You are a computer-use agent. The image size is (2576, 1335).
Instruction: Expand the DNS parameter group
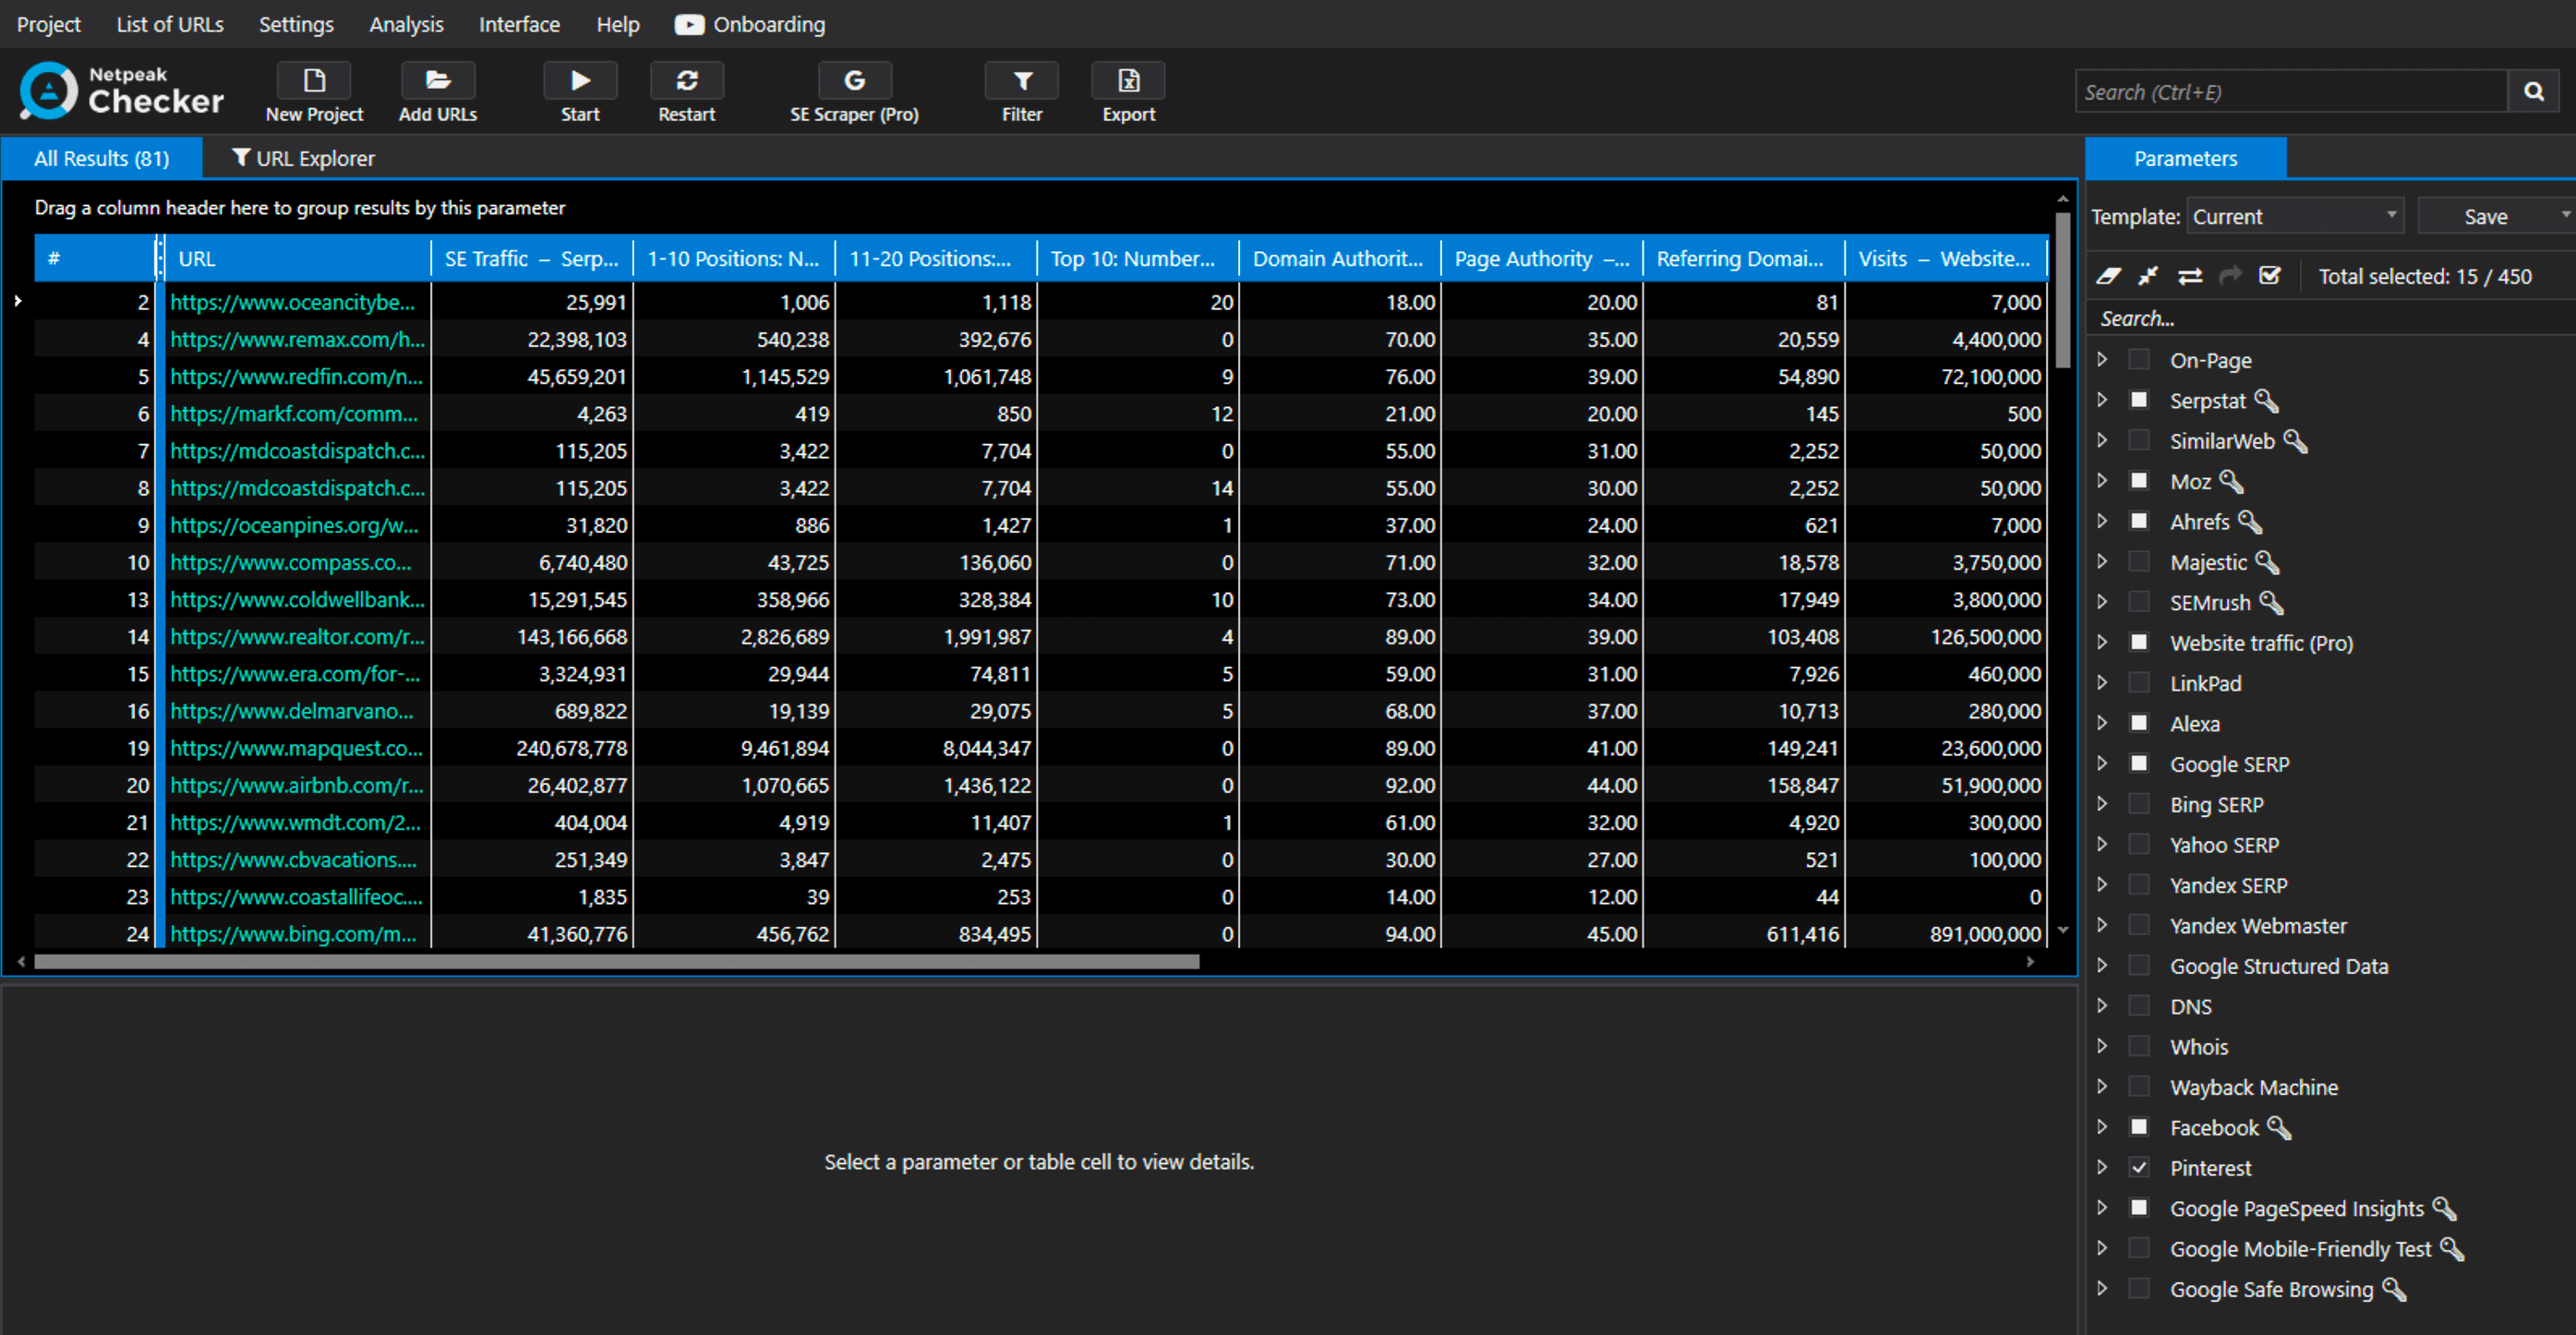[x=2102, y=1006]
